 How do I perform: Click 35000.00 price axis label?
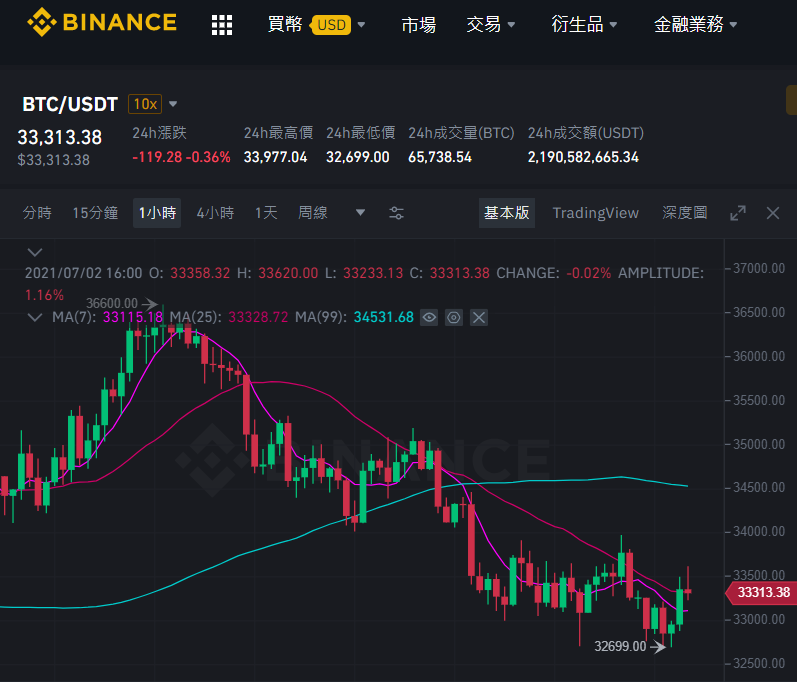pos(759,444)
